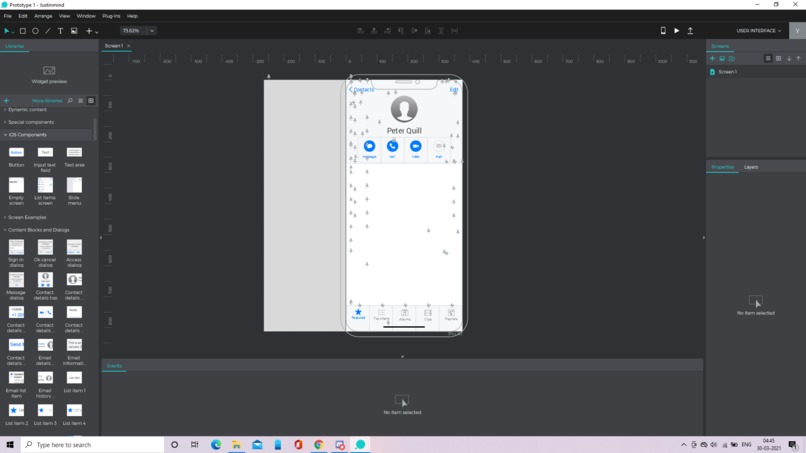
Task: Select the Screen 1 canvas tab
Action: pos(114,46)
